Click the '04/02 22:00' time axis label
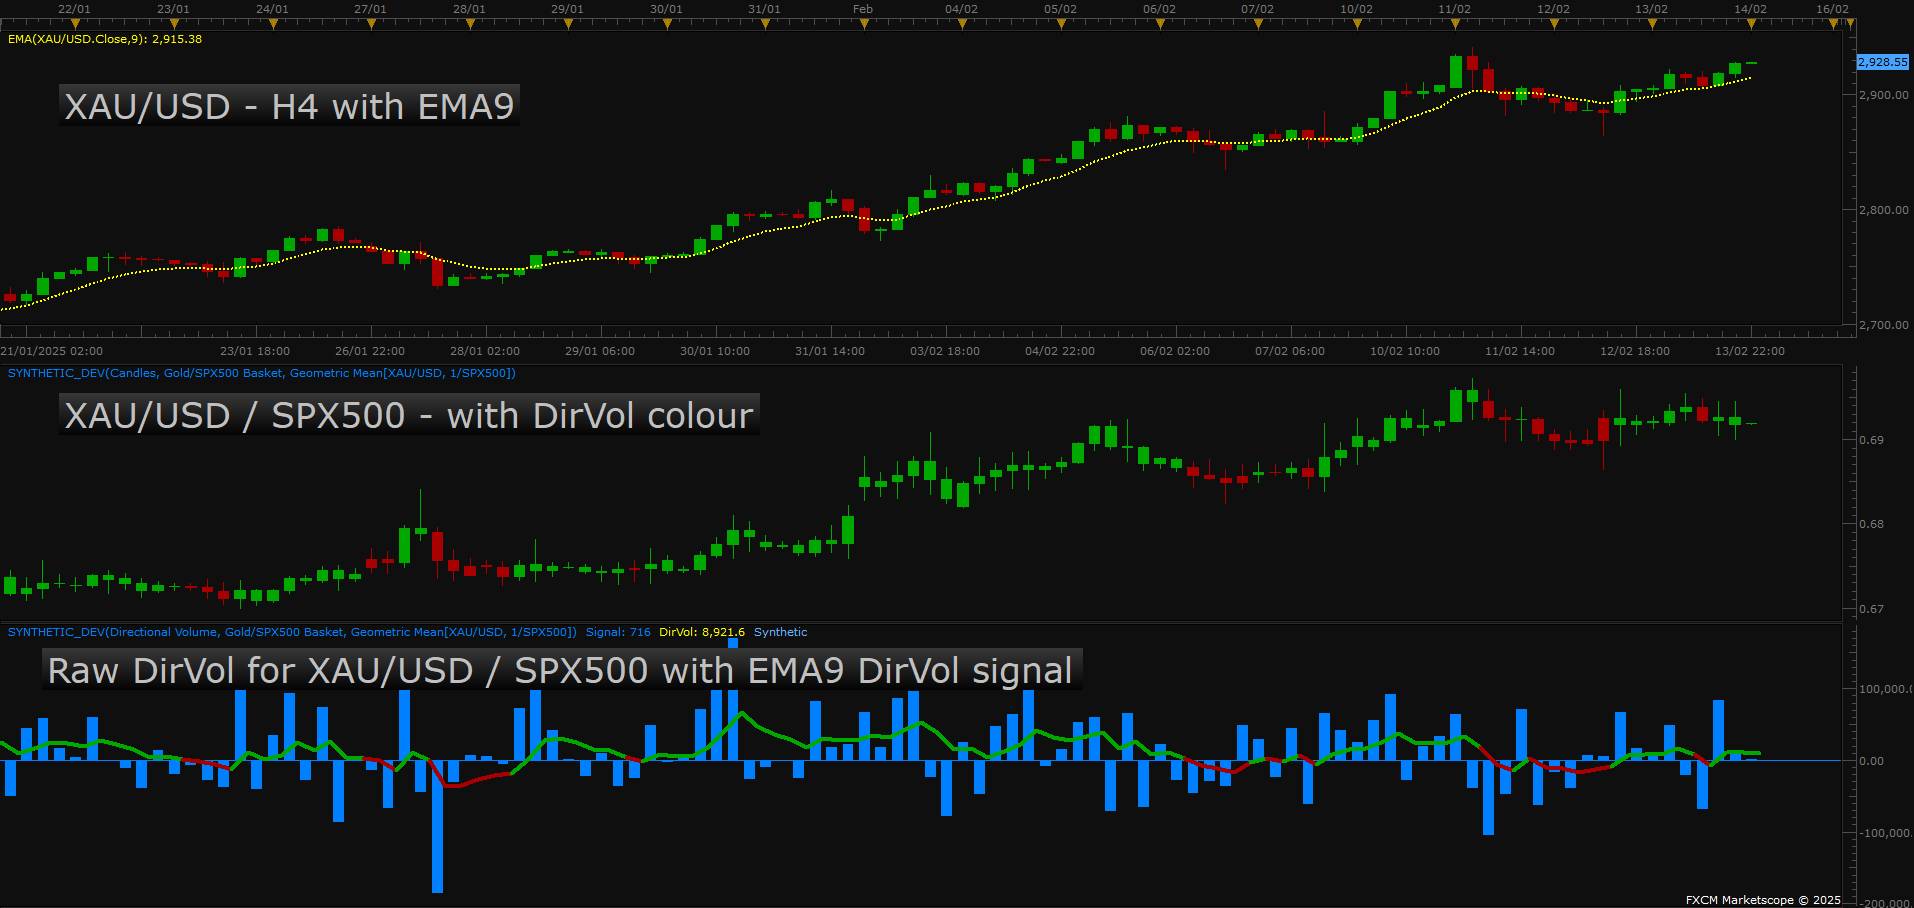Viewport: 1914px width, 908px height. click(1060, 351)
